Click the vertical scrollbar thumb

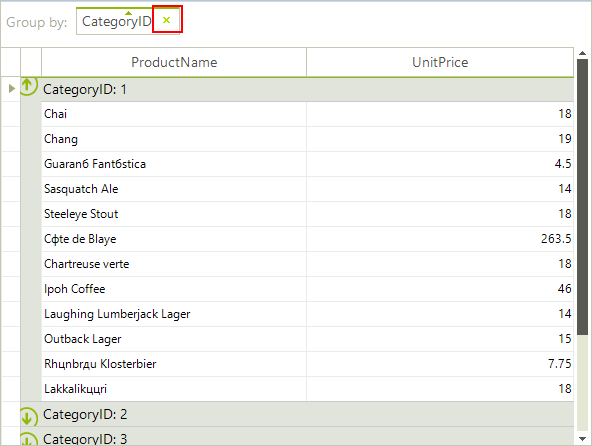(583, 197)
